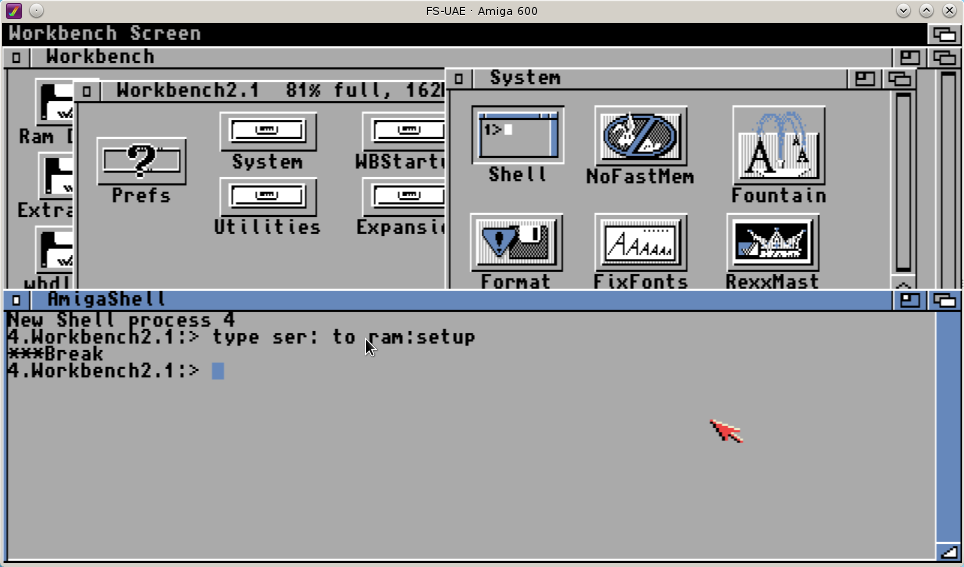Image resolution: width=964 pixels, height=567 pixels.
Task: Click the Workbench Screen title bar
Action: (x=465, y=34)
